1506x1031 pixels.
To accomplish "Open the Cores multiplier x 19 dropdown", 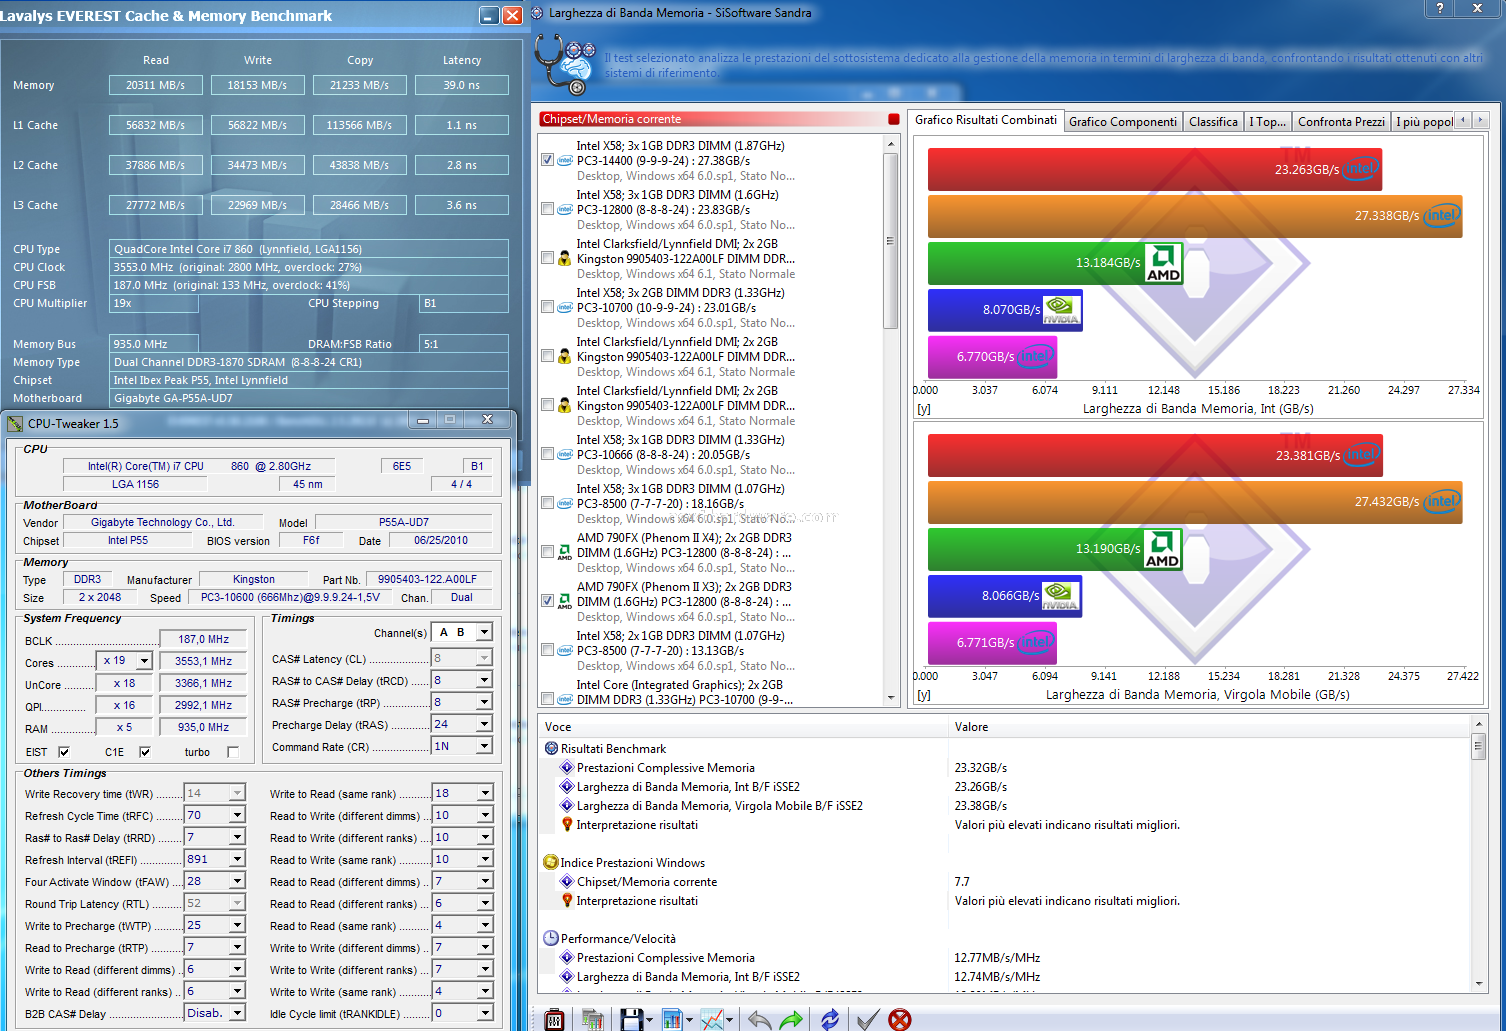I will (144, 661).
